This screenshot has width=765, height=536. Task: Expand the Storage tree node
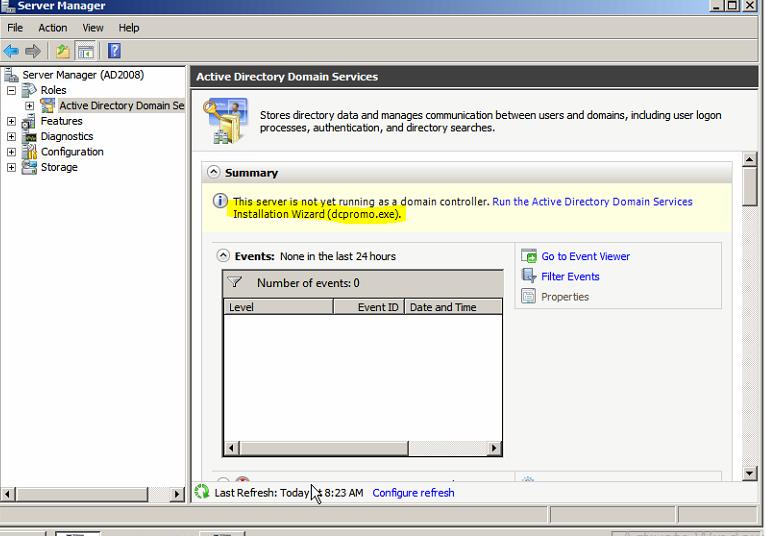point(11,167)
